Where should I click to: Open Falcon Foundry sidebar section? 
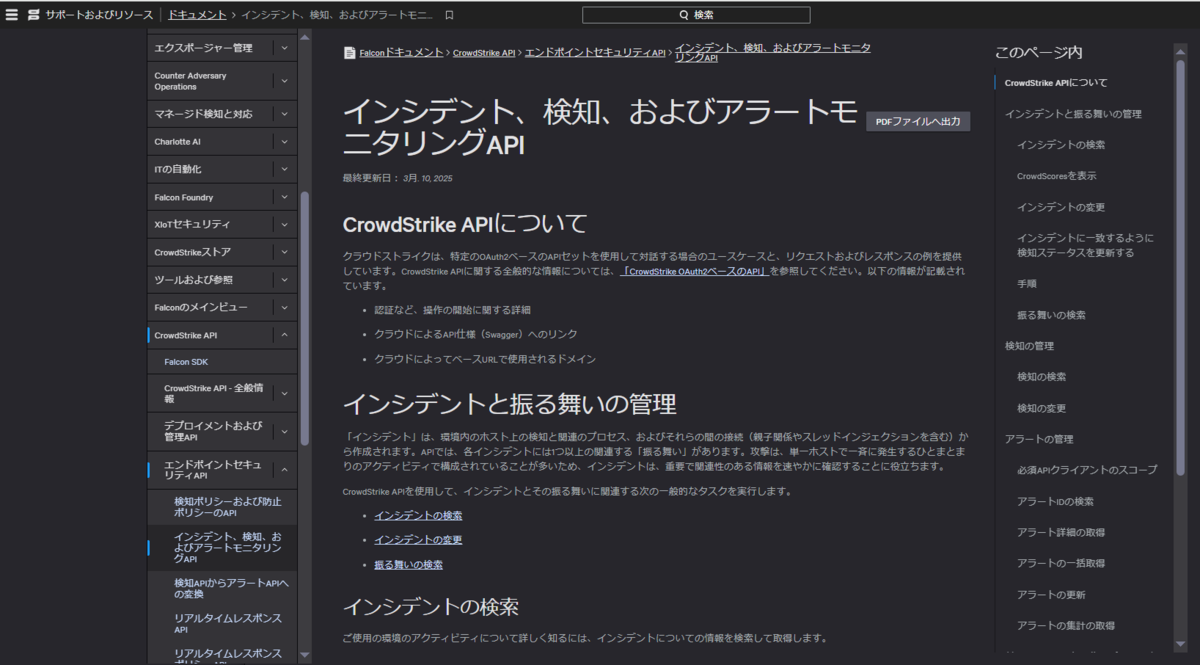point(184,197)
